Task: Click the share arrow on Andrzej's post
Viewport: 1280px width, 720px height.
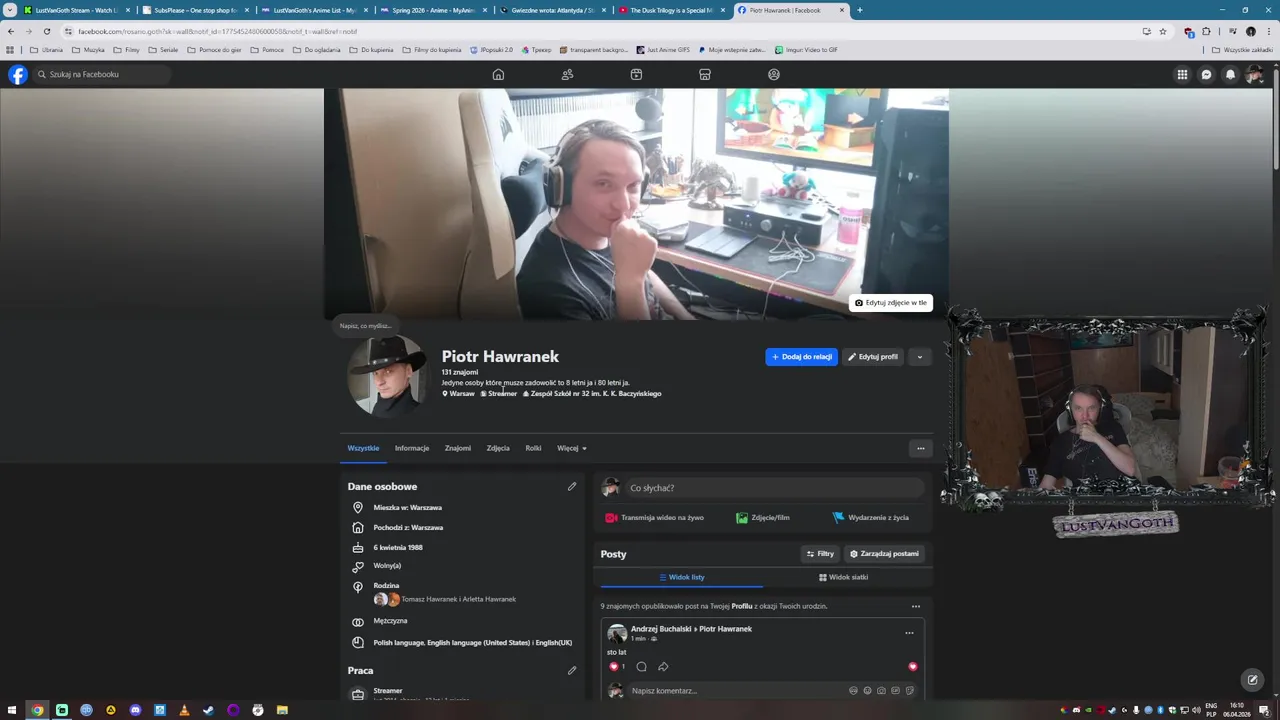Action: click(663, 667)
